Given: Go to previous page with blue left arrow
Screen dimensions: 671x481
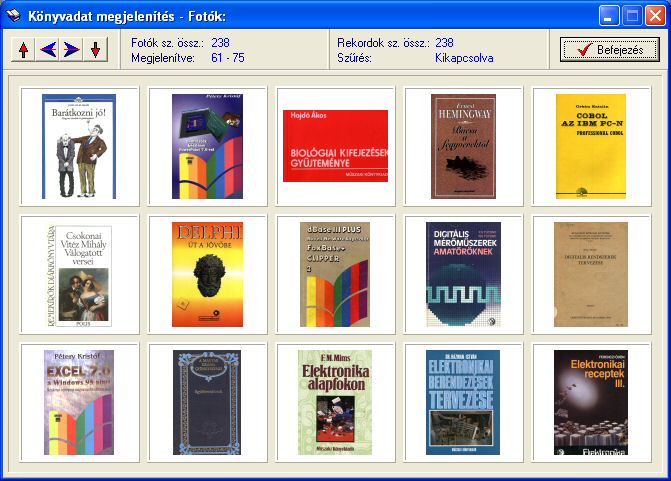Looking at the screenshot, I should [x=48, y=50].
